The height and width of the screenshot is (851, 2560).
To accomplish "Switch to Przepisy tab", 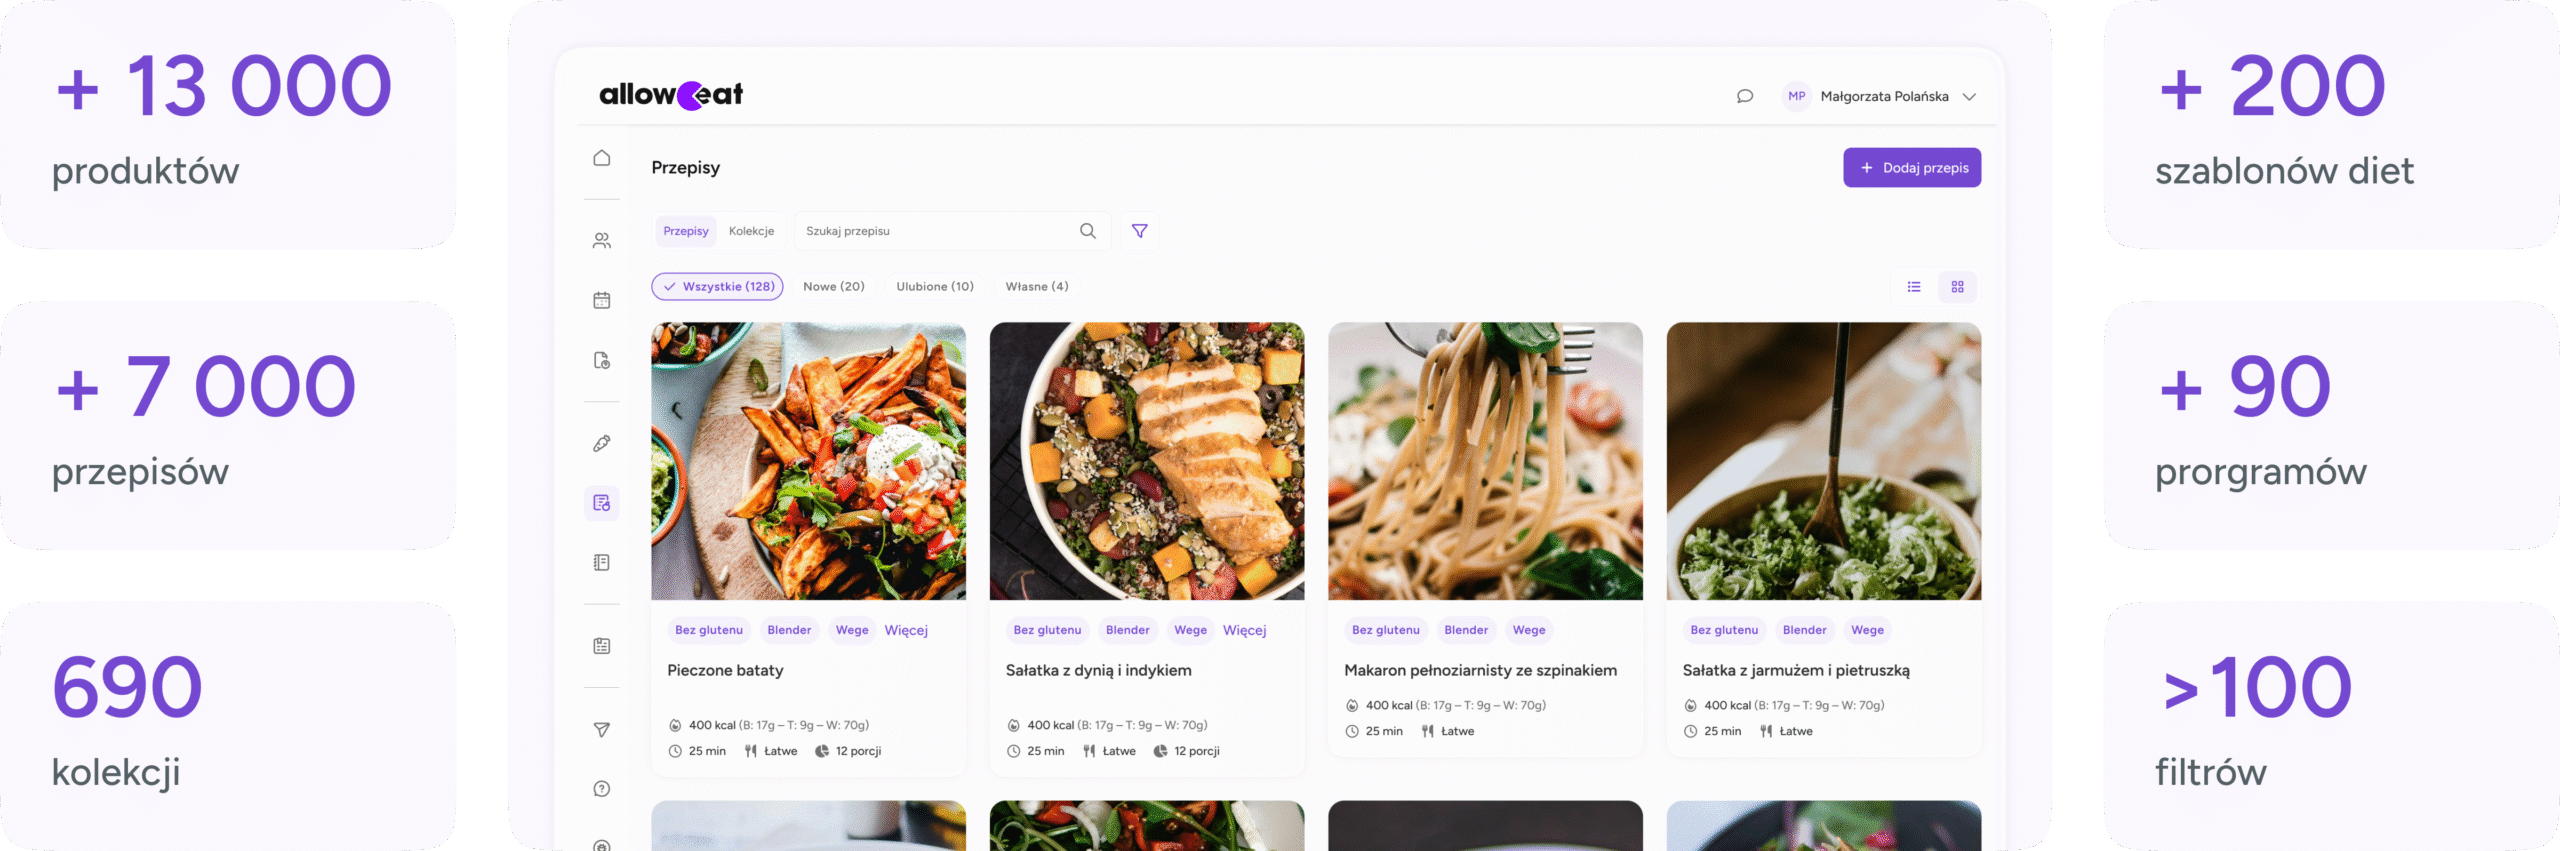I will 686,231.
